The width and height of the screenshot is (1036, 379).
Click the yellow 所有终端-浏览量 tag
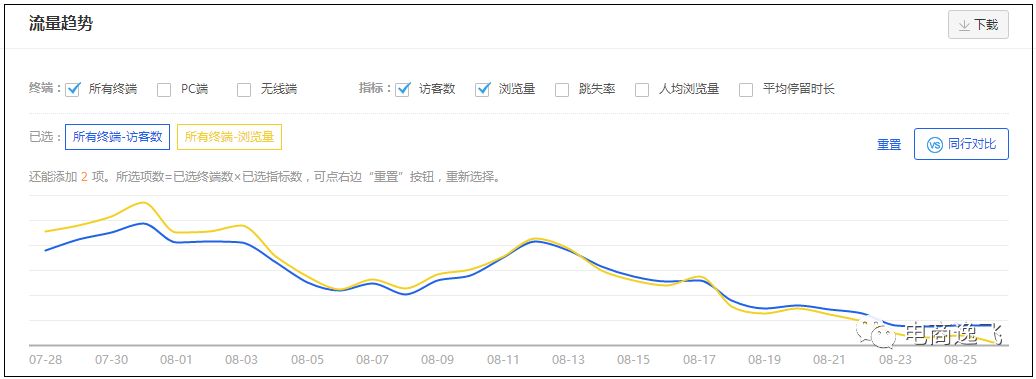coord(230,137)
